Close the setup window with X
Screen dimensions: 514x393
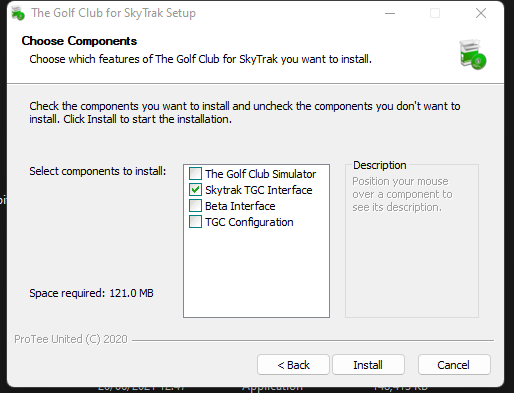click(x=481, y=13)
